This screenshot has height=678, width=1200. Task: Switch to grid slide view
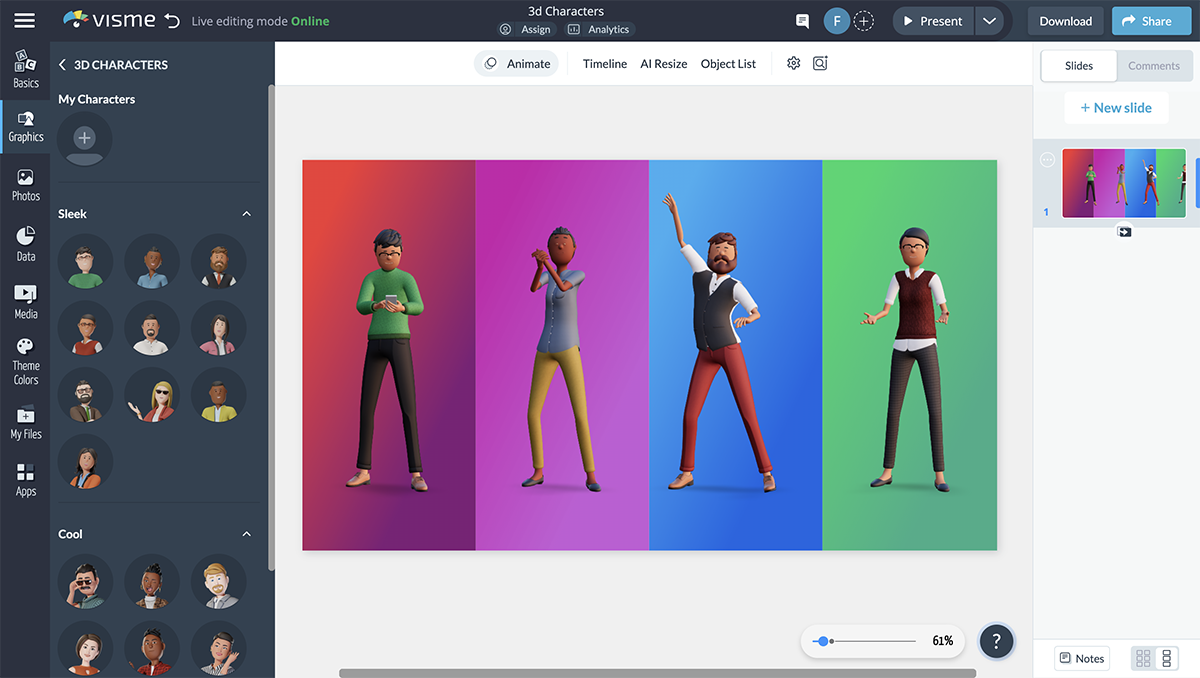click(1144, 658)
